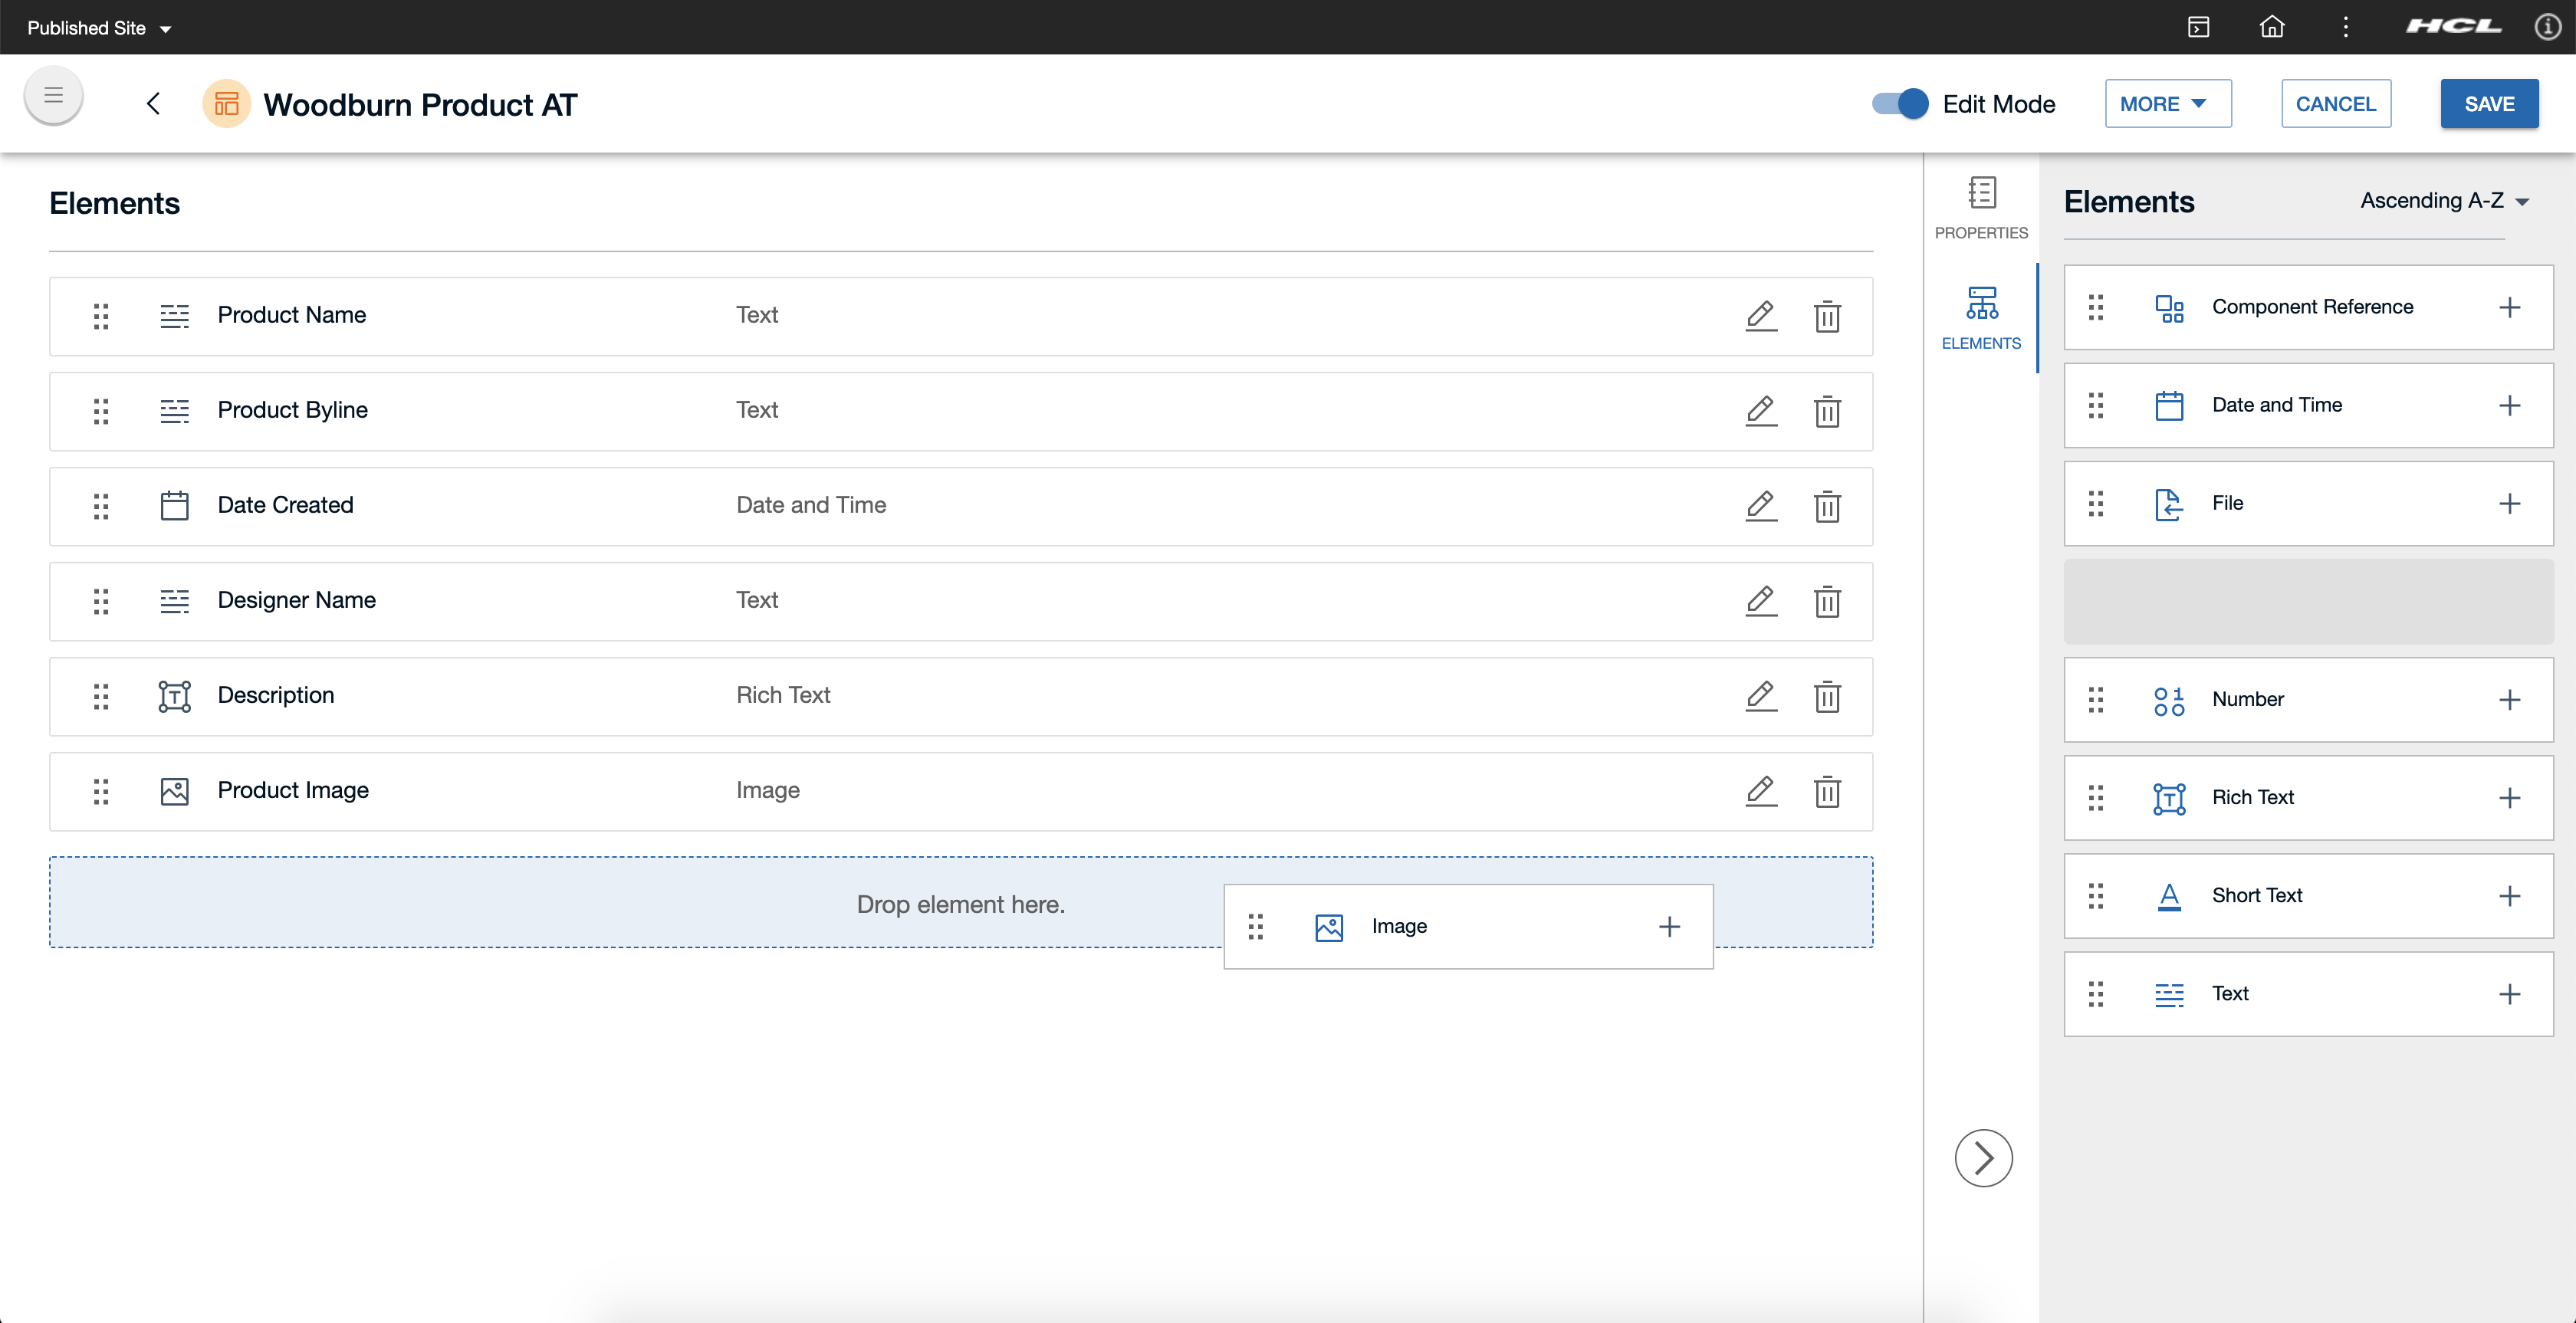Open the Published Site dropdown
Viewport: 2576px width, 1323px height.
click(x=99, y=28)
